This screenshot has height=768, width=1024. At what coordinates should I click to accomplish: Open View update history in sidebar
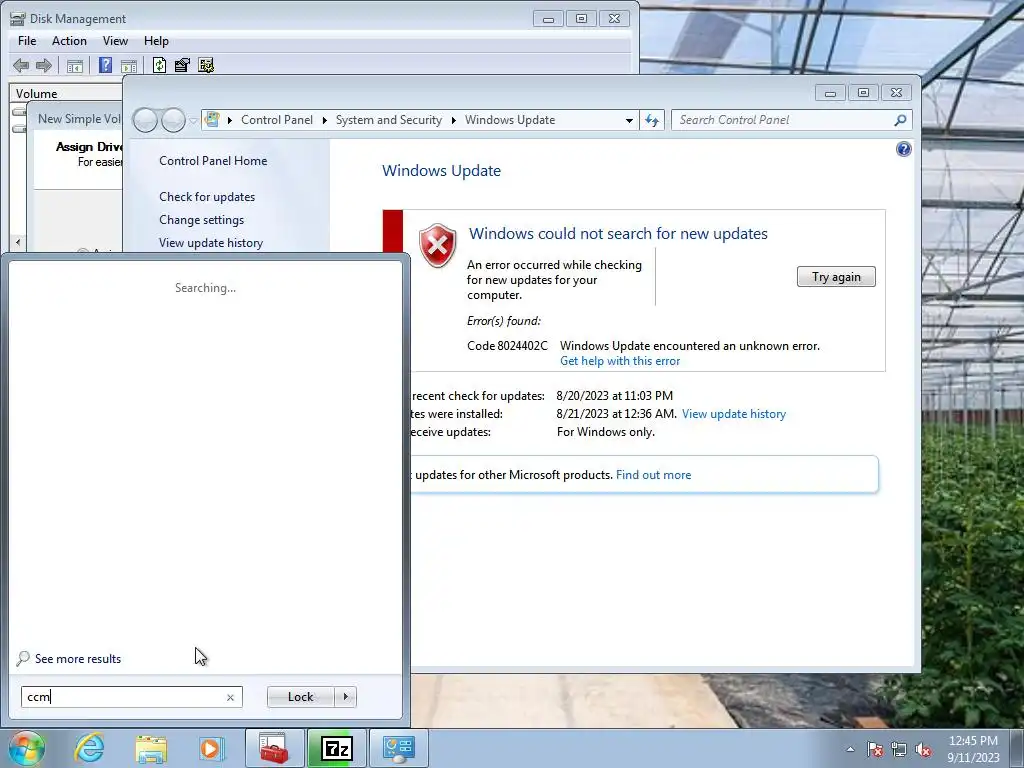tap(211, 243)
